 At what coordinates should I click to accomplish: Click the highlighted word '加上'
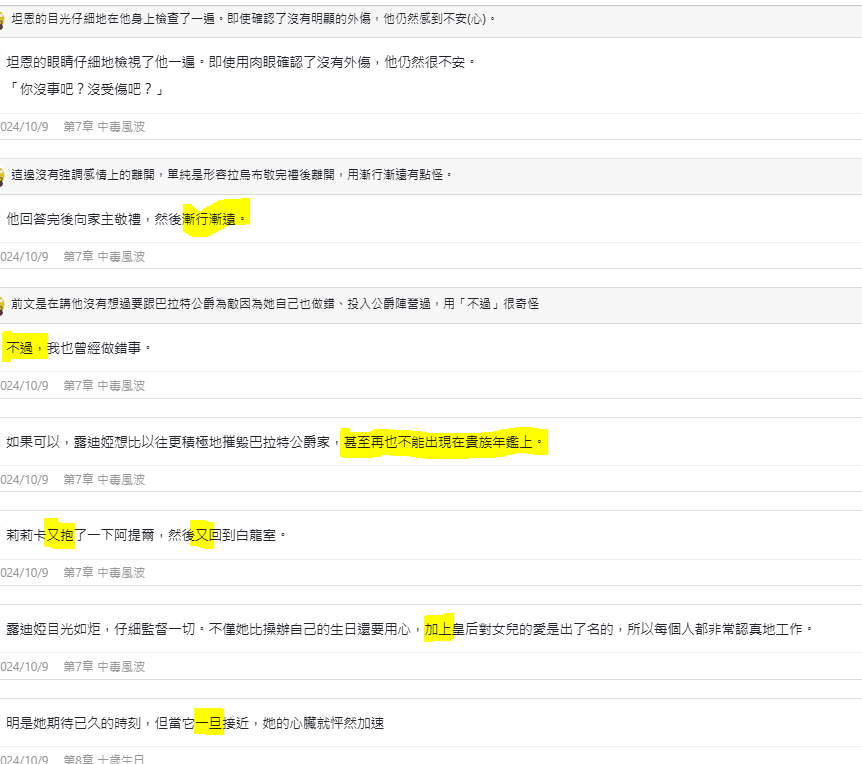pos(438,629)
